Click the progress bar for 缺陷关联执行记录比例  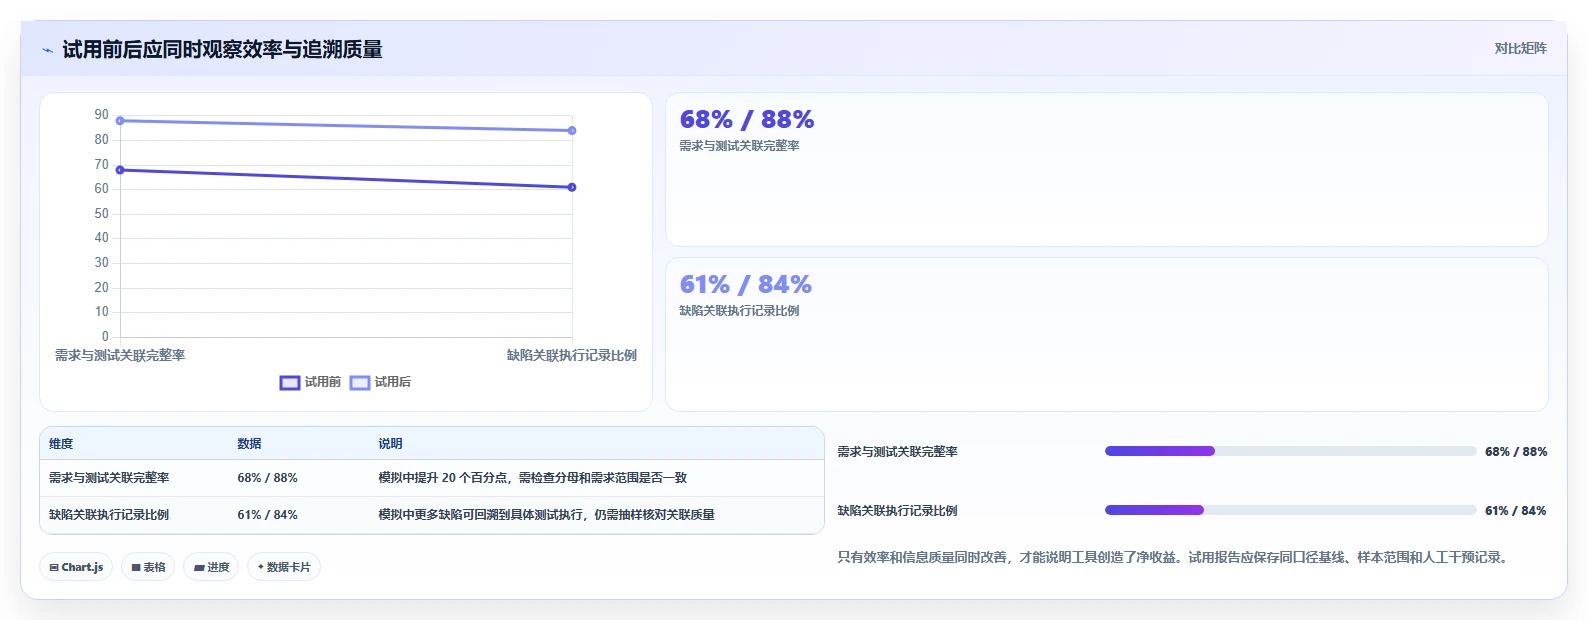1290,510
